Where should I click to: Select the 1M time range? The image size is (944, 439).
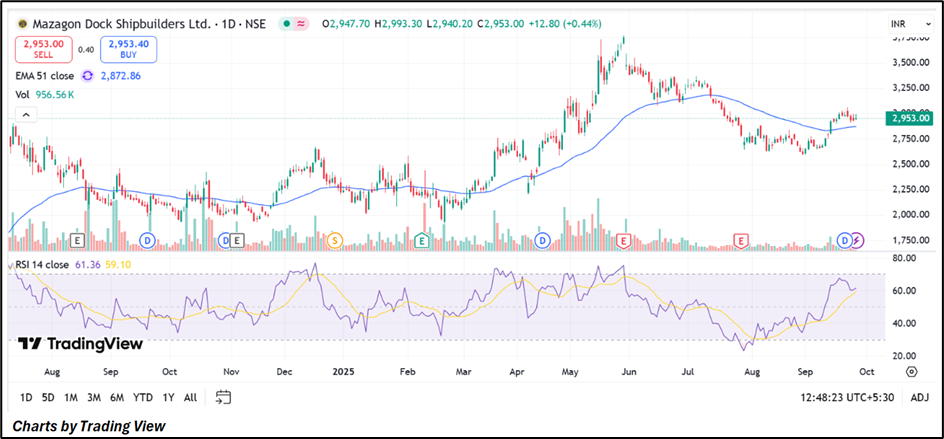pyautogui.click(x=71, y=397)
